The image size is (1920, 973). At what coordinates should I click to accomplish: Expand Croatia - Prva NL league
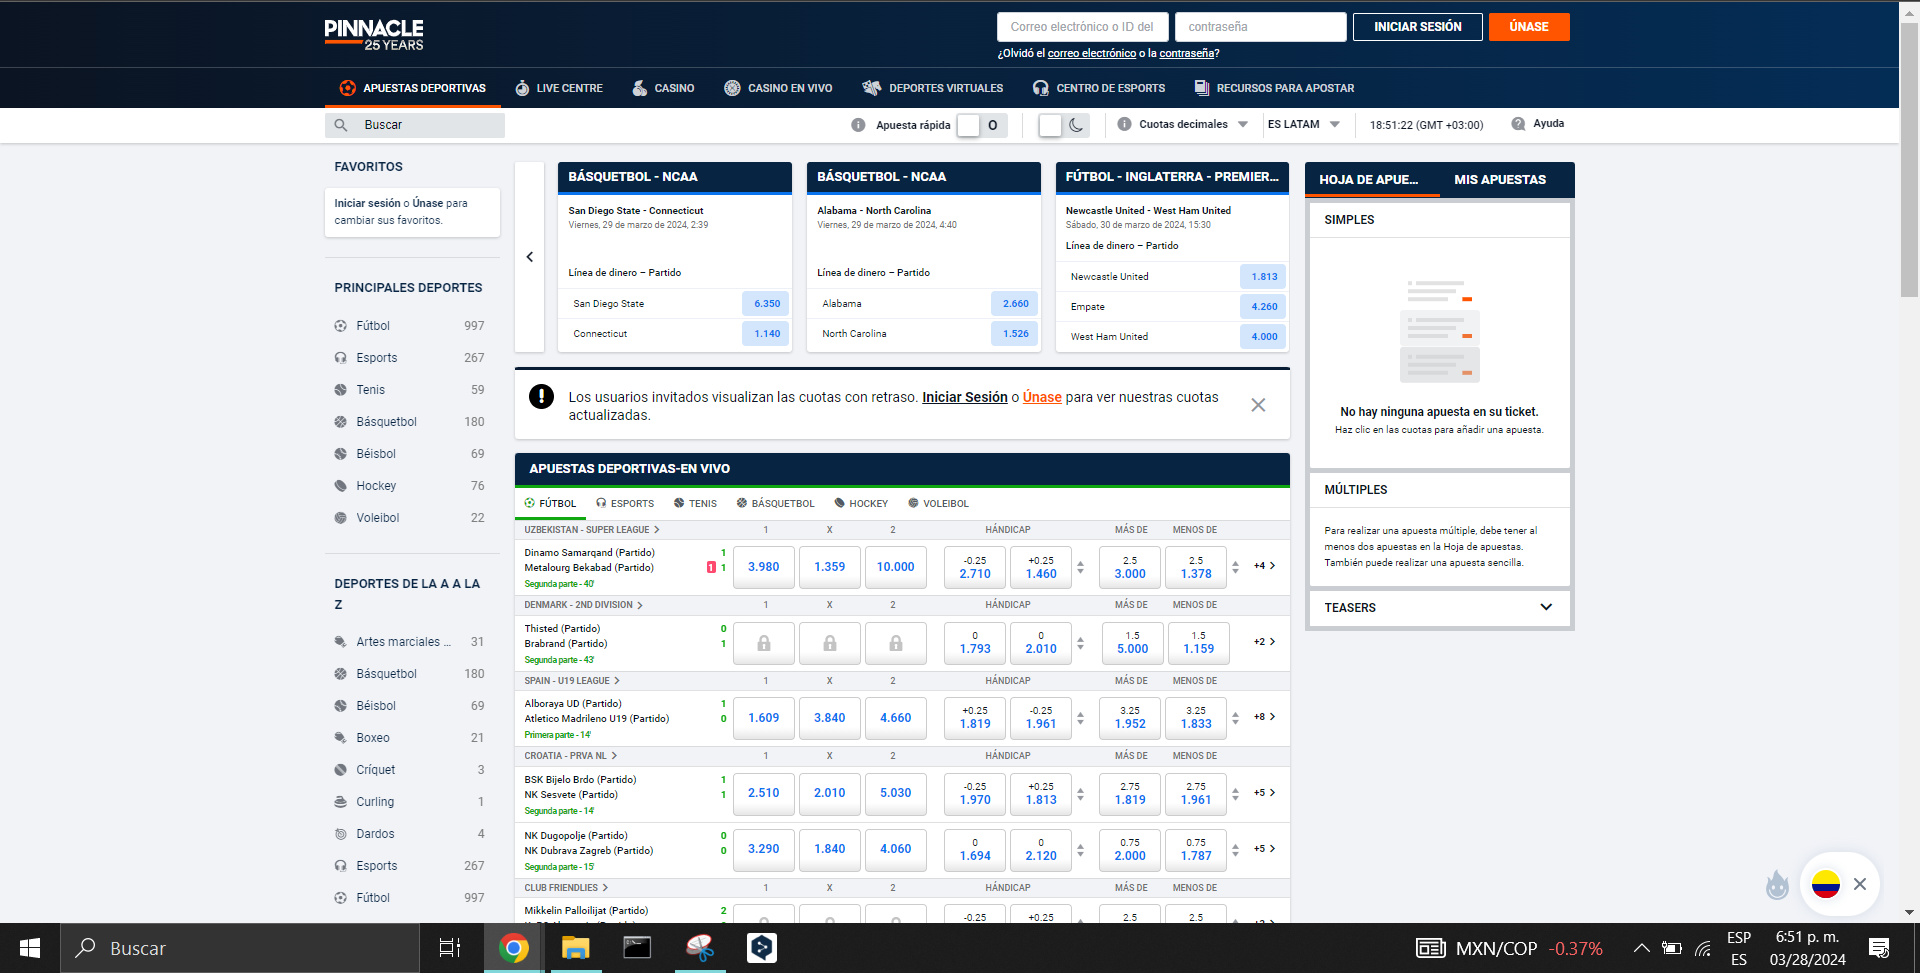pos(571,756)
